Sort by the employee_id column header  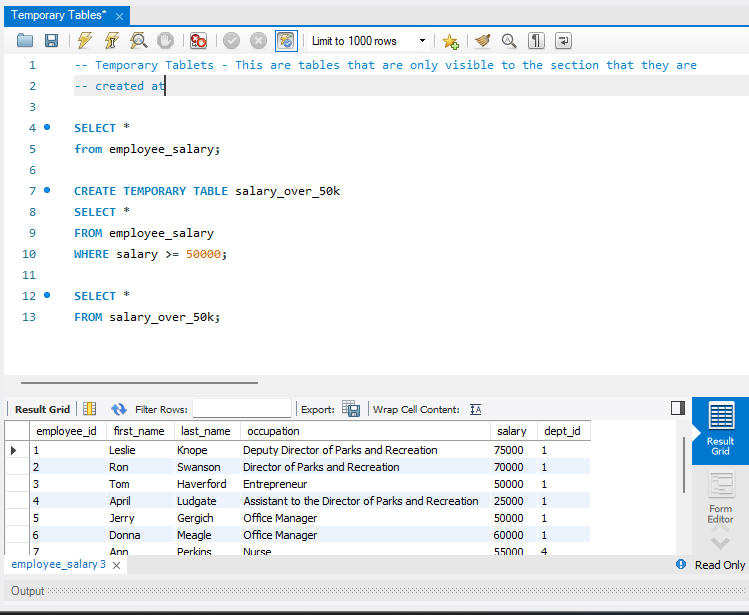point(66,431)
